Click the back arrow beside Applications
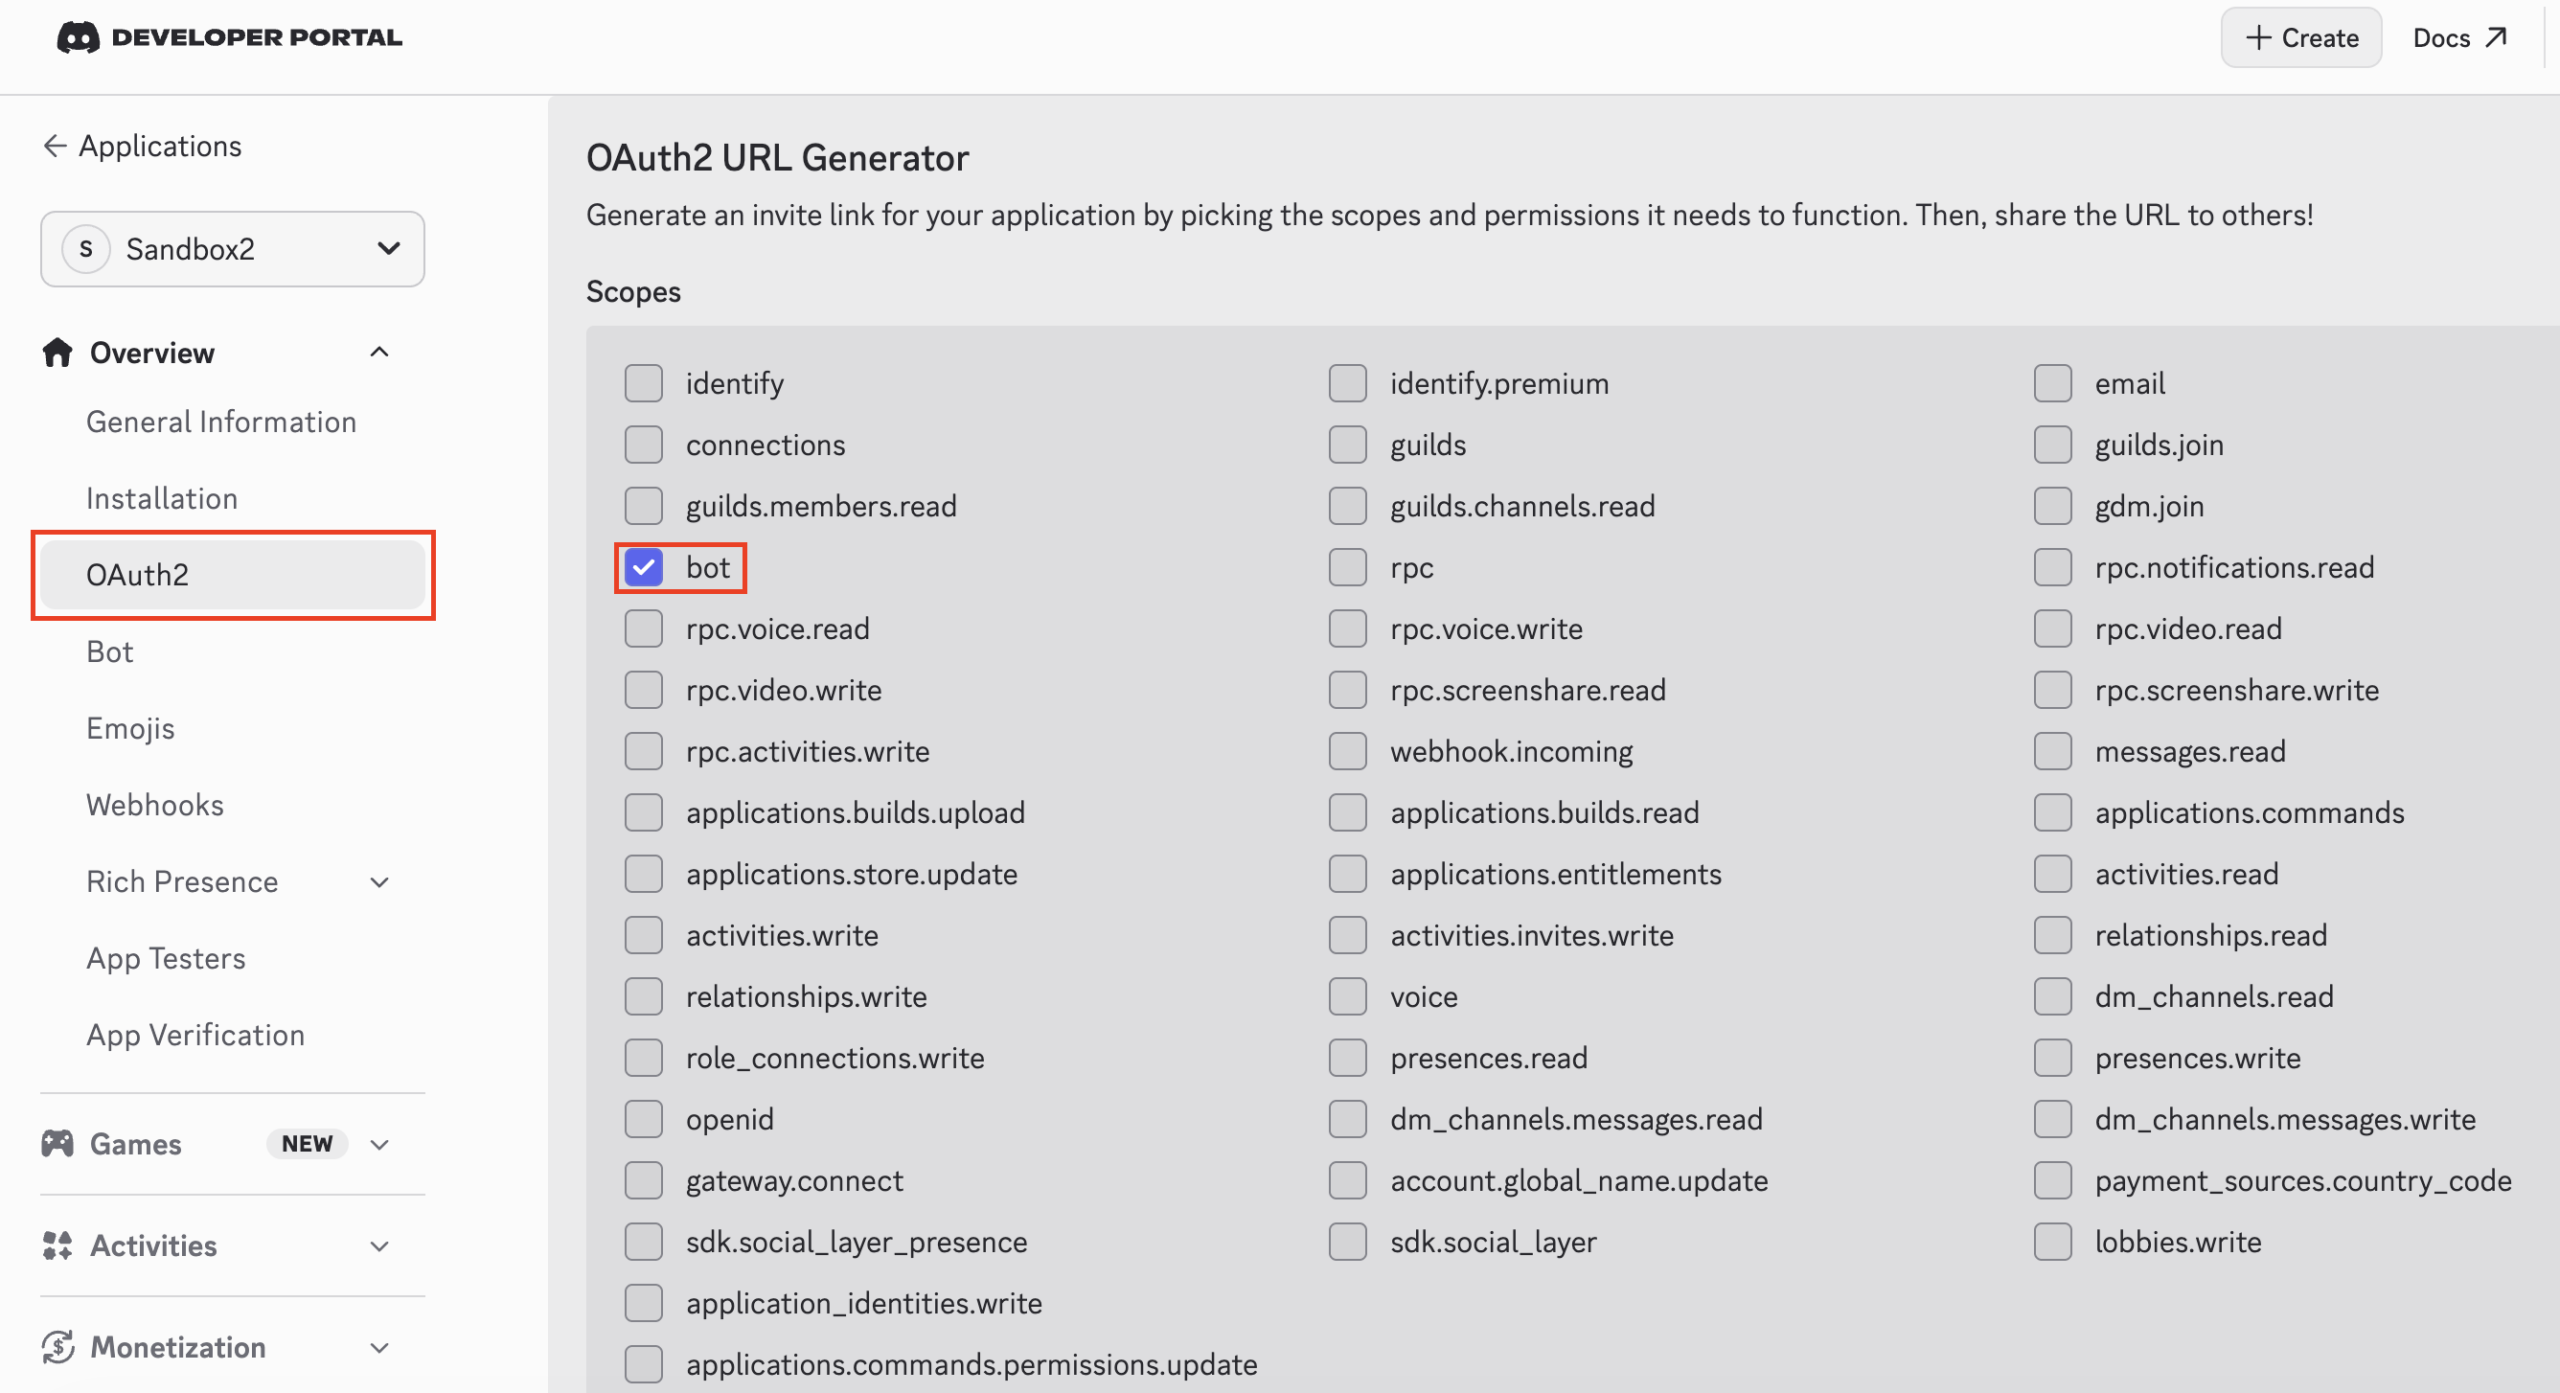 (55, 146)
